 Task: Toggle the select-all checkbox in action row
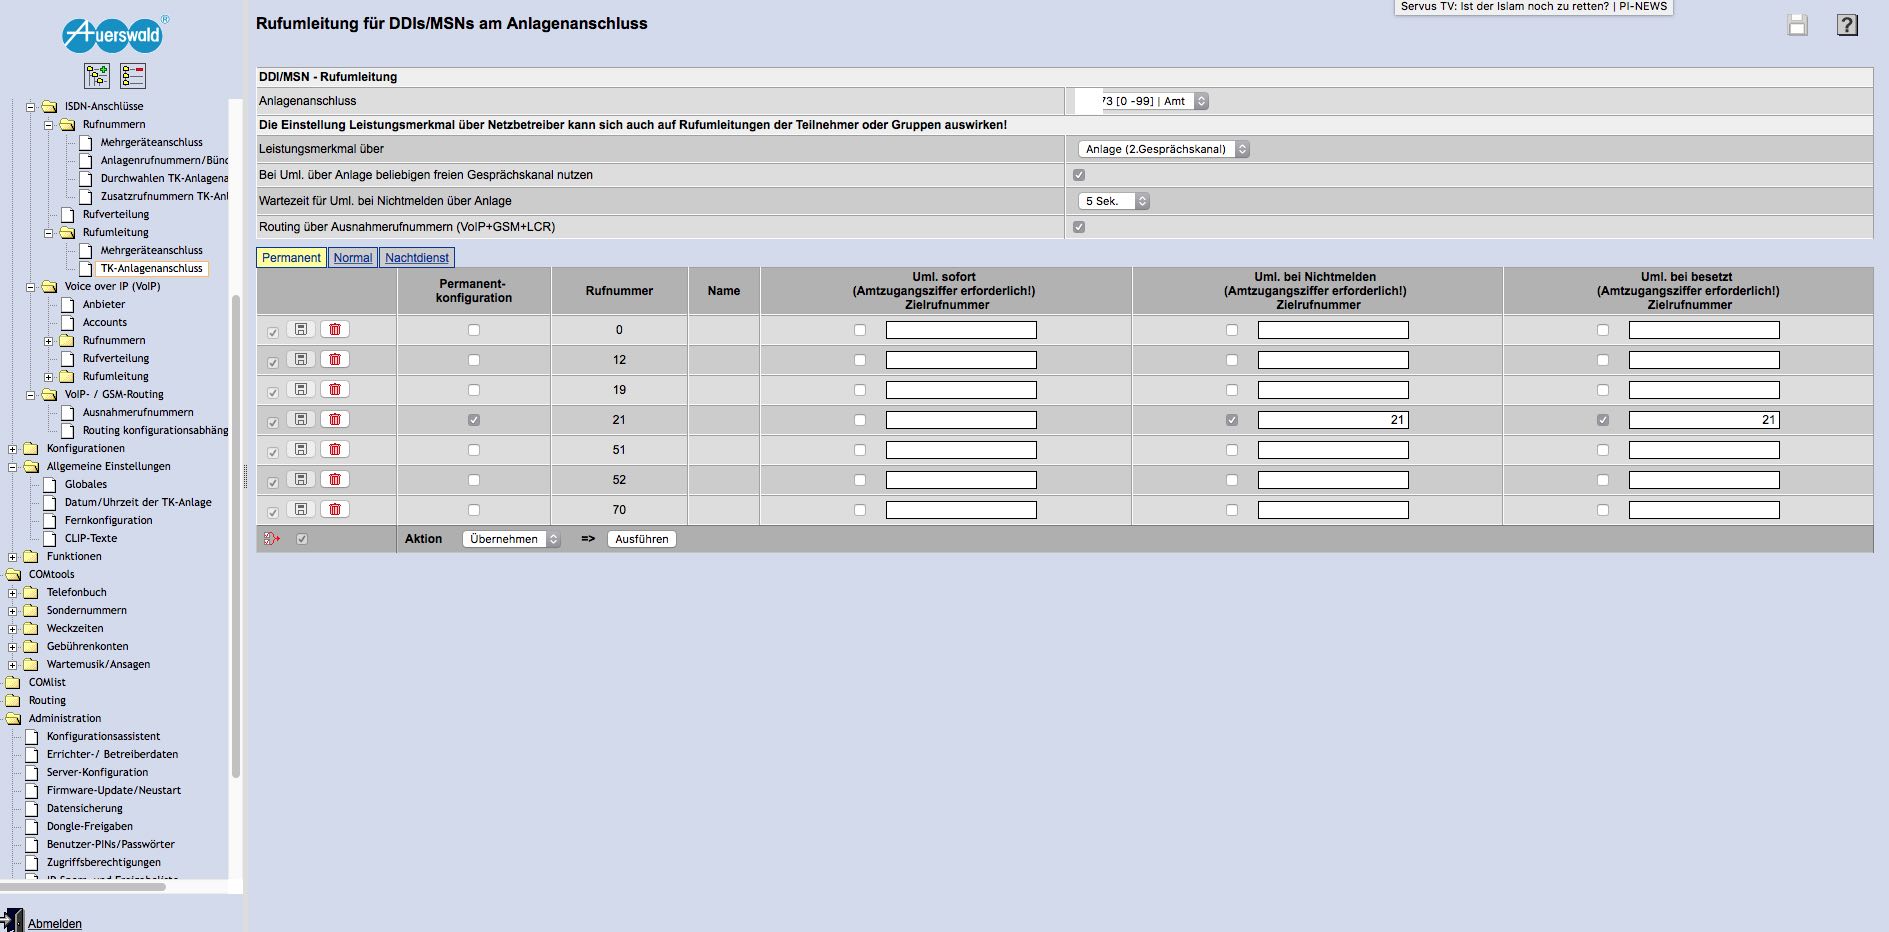pos(302,539)
